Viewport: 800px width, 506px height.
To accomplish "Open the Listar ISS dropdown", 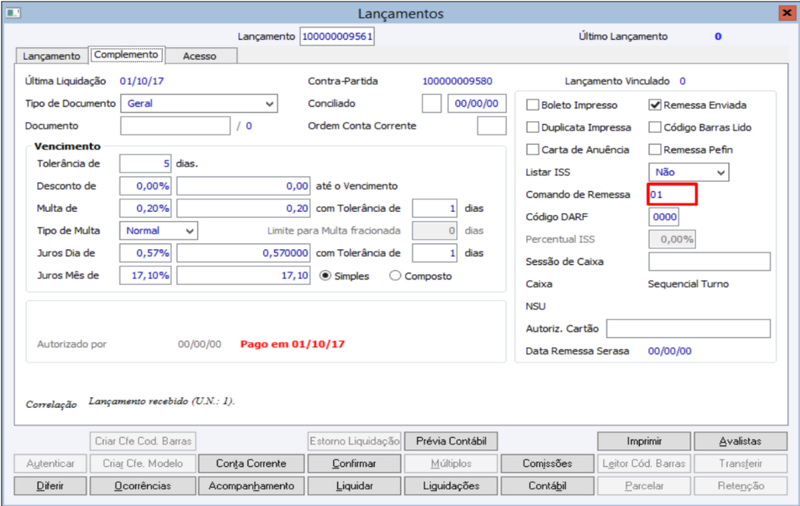I will 689,172.
